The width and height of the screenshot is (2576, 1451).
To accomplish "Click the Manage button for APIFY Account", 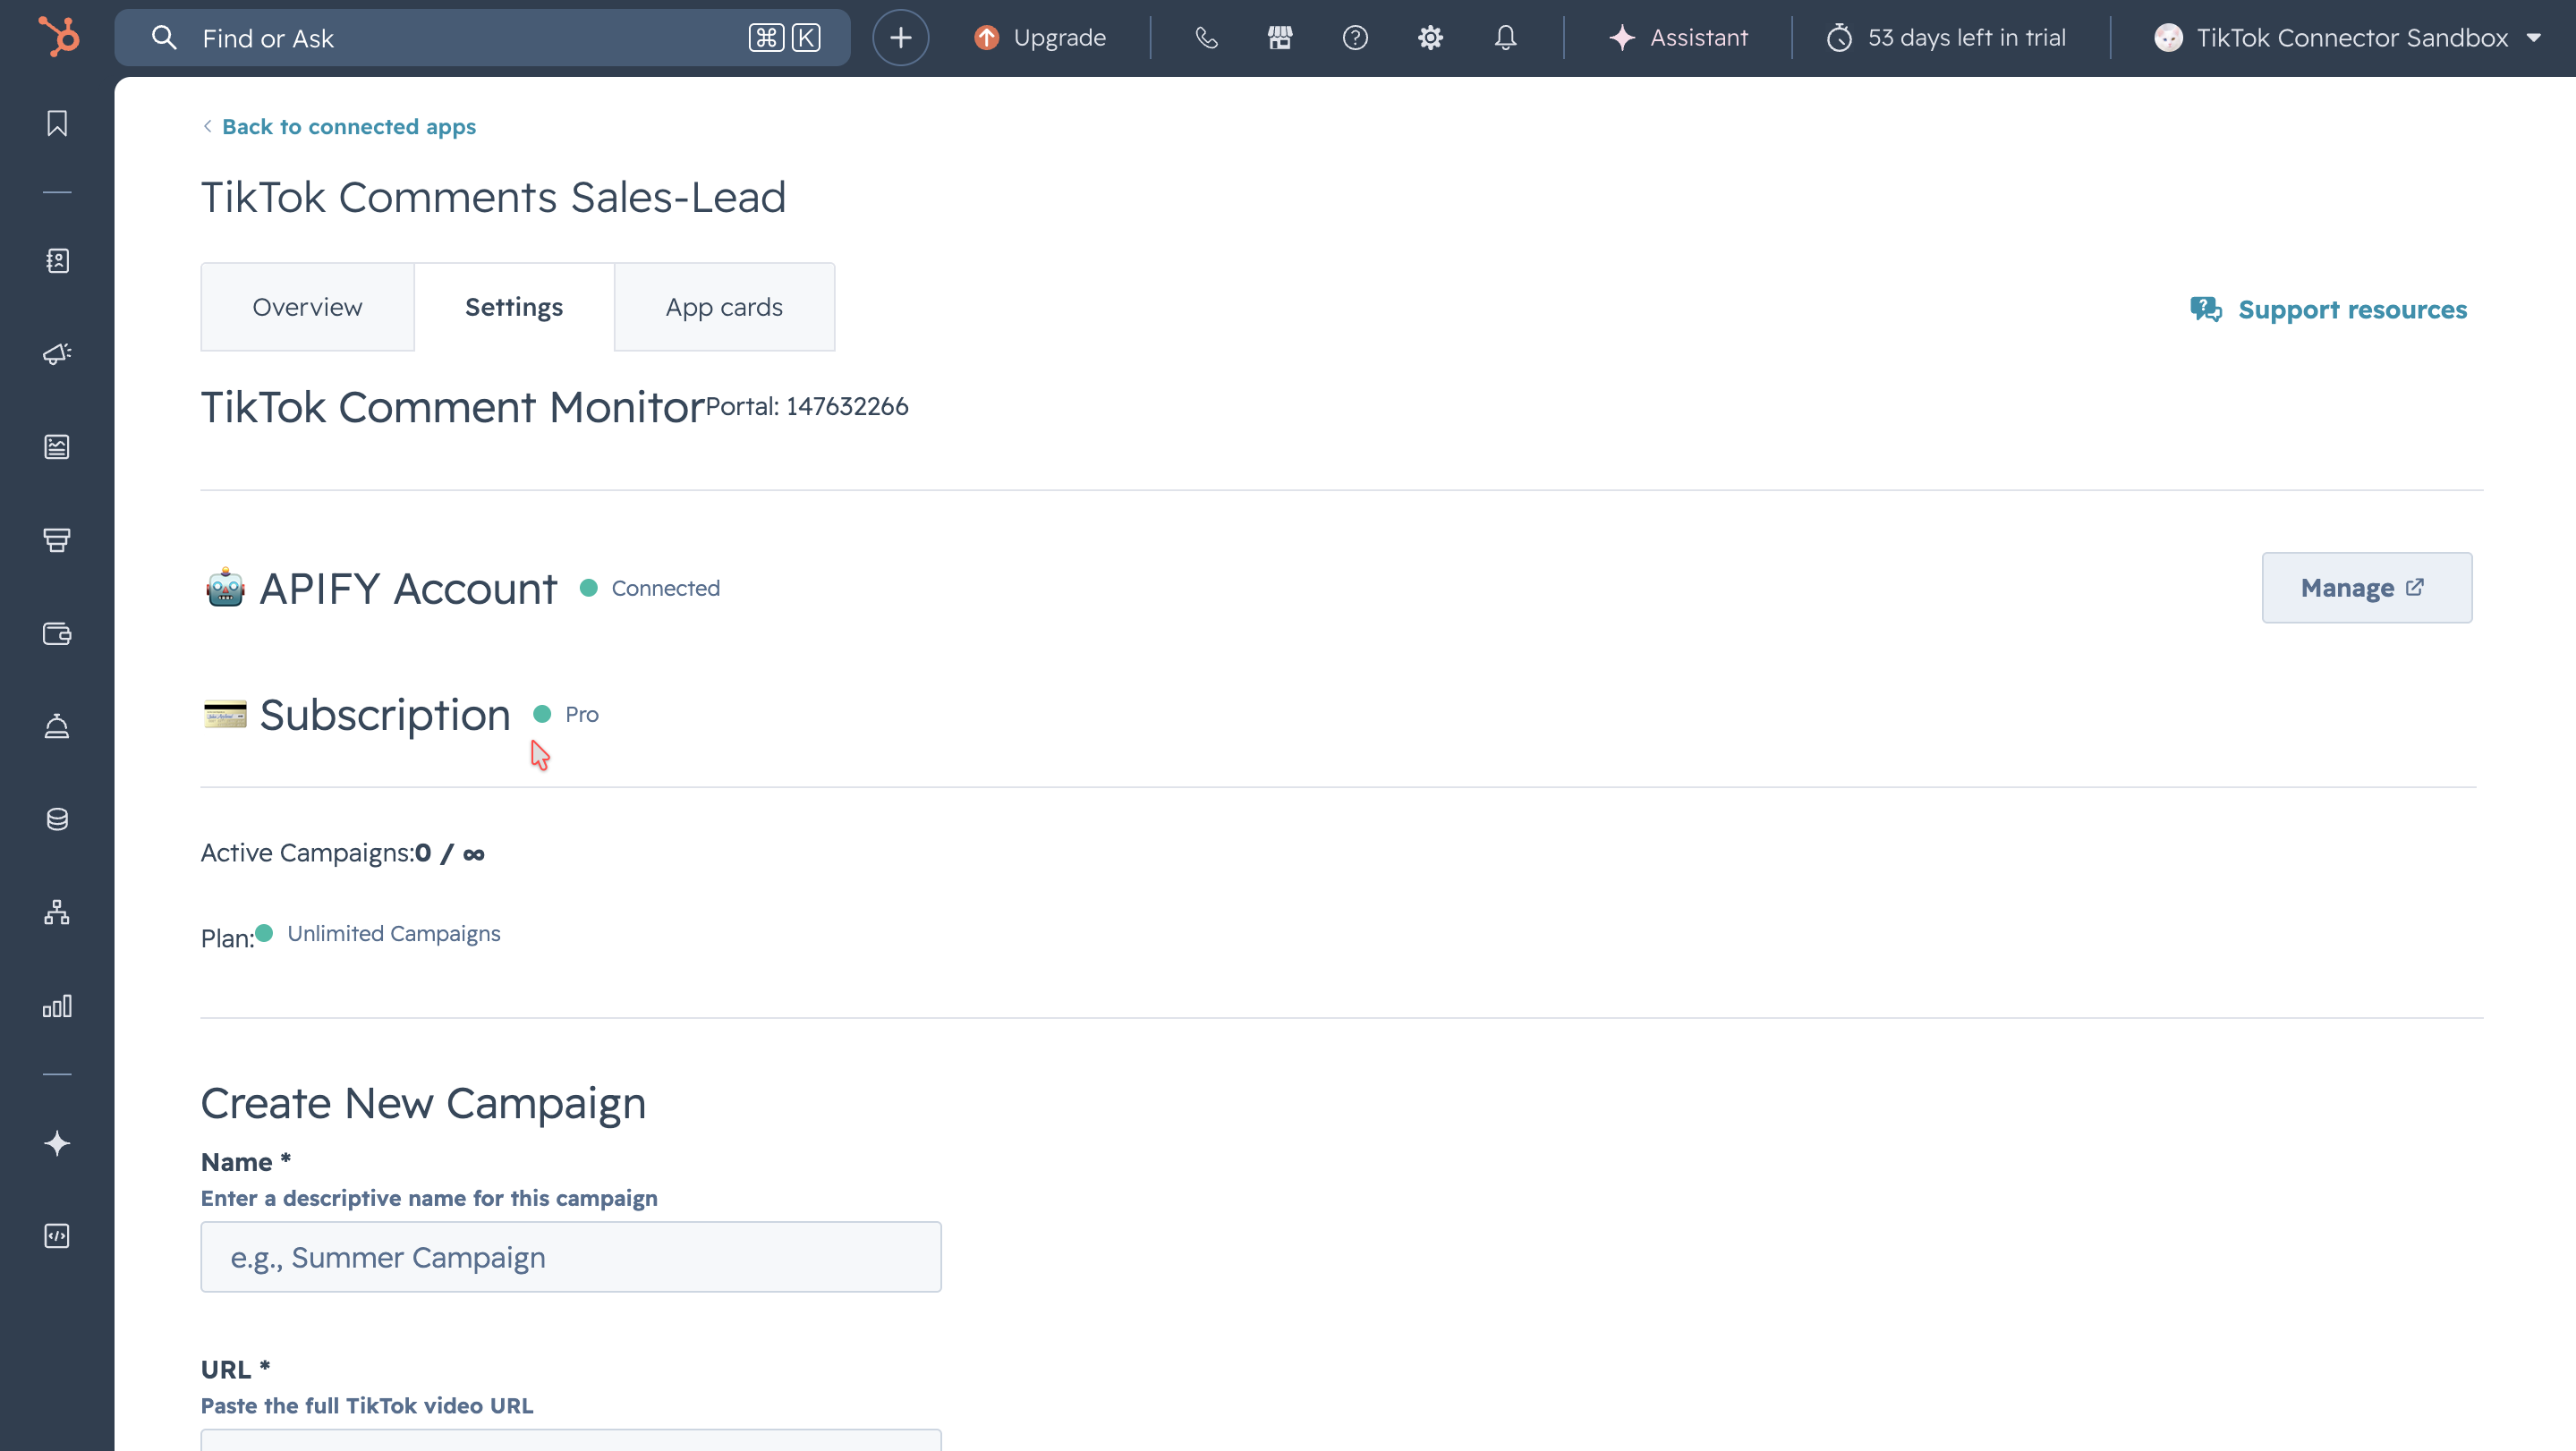I will 2366,588.
